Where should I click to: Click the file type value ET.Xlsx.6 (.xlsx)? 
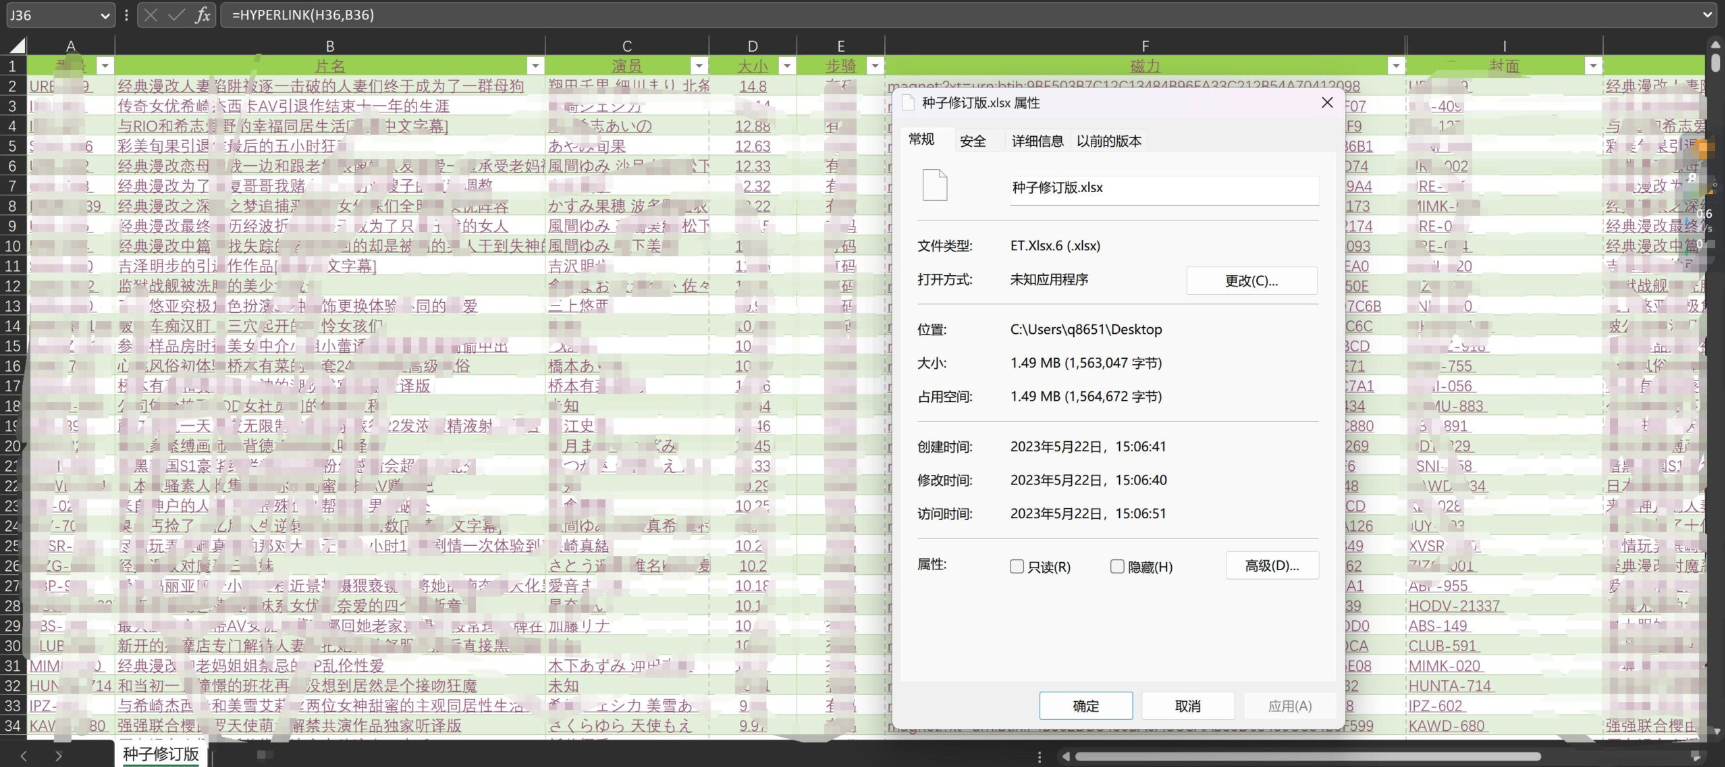pyautogui.click(x=1055, y=246)
